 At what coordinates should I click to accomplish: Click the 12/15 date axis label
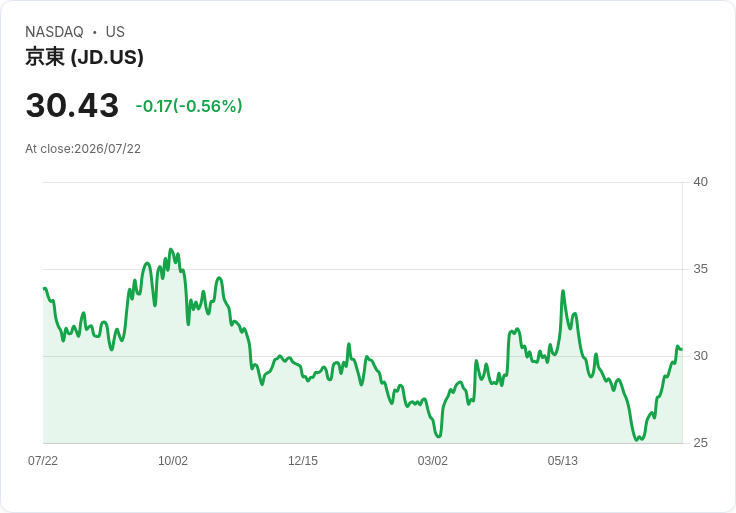303,461
